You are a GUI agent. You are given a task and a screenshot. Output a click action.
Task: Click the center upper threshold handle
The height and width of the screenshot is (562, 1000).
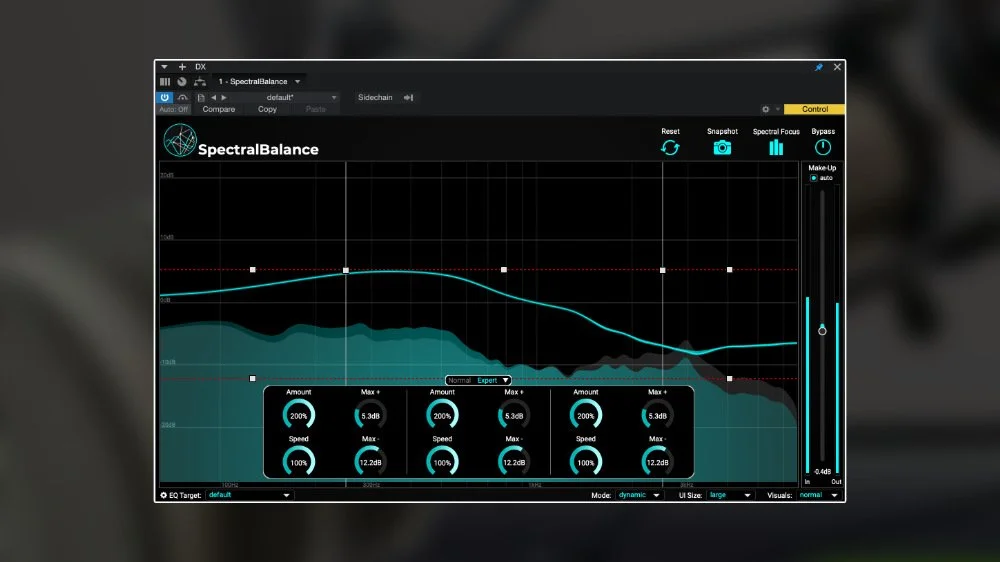coord(504,270)
